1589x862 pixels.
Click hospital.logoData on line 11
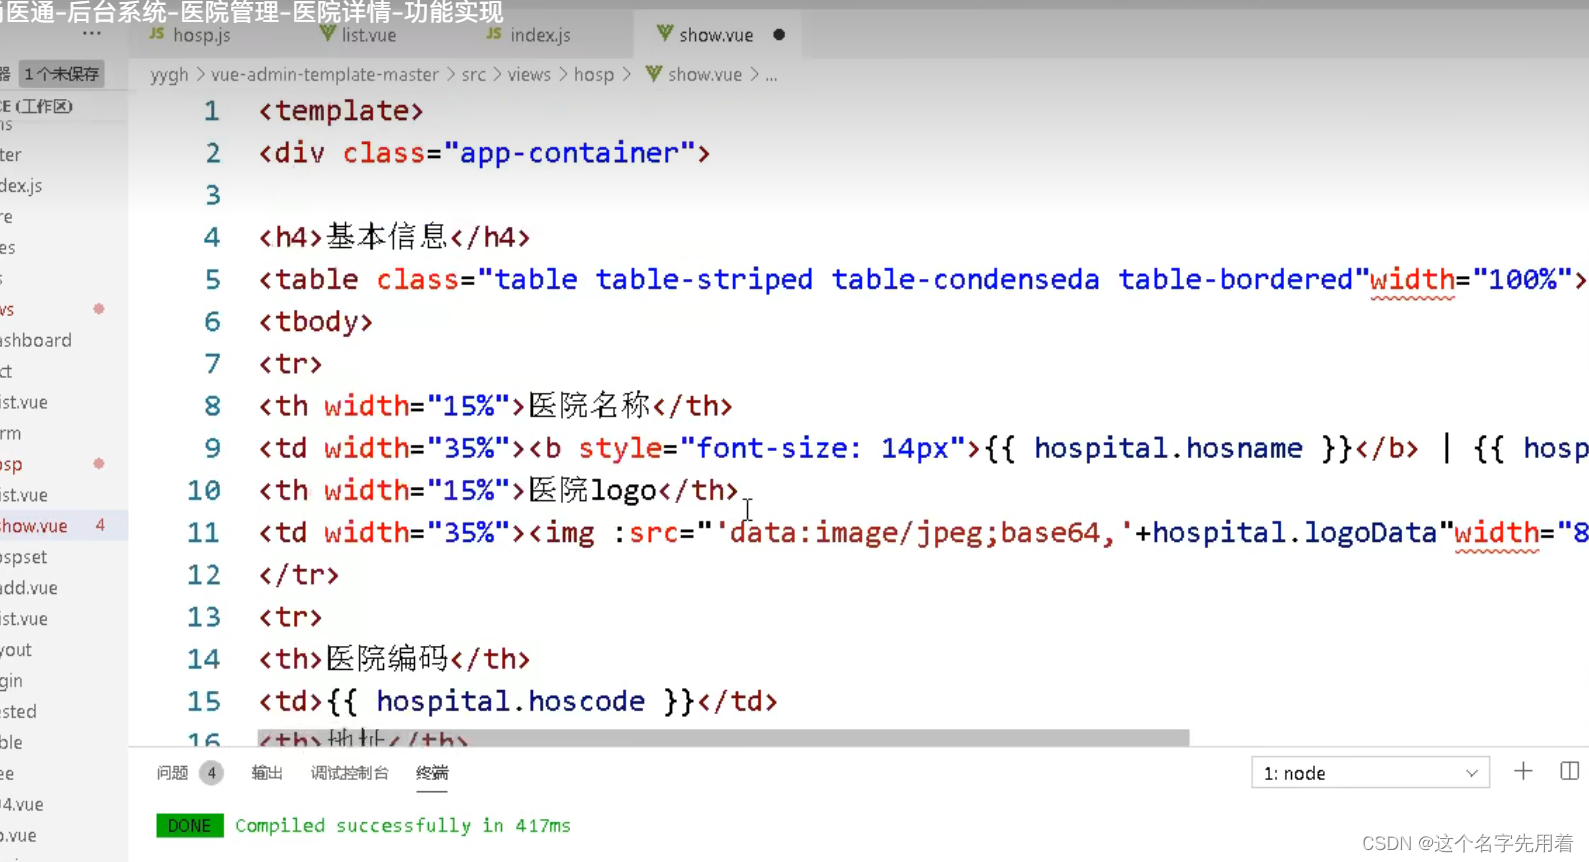1295,533
